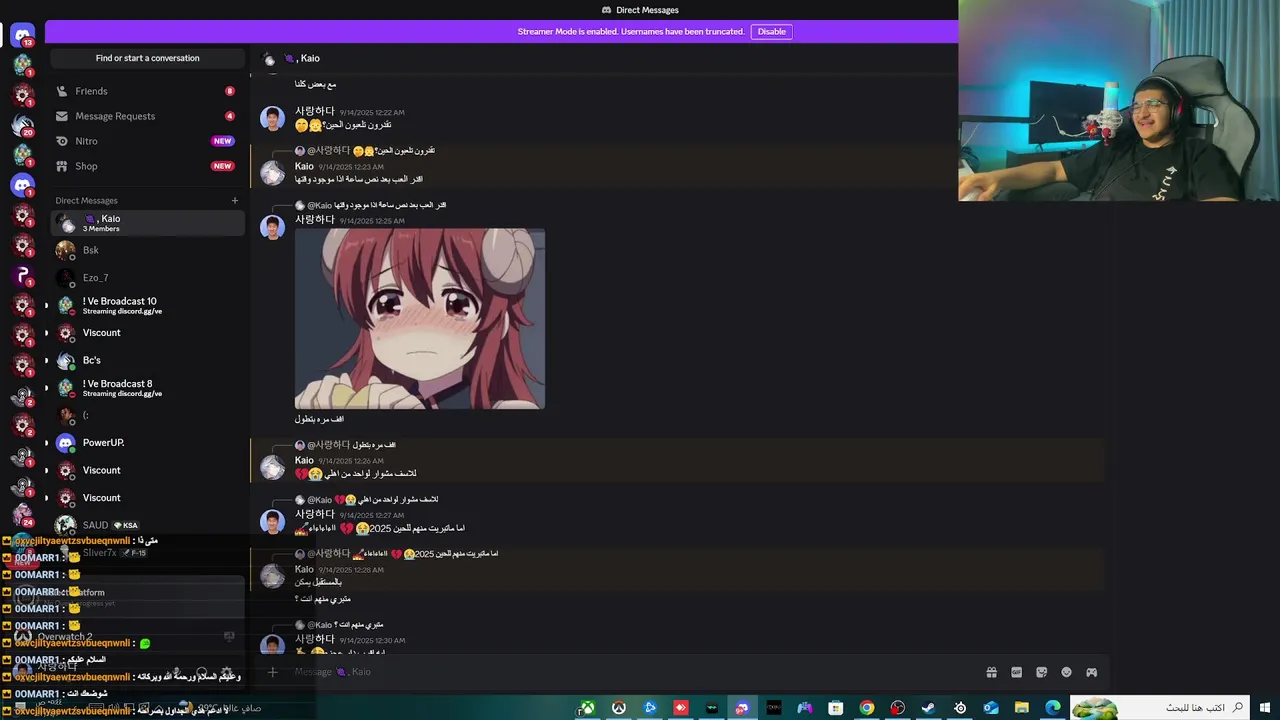The height and width of the screenshot is (720, 1280).
Task: Open Microsoft Store in taskbar
Action: click(836, 708)
